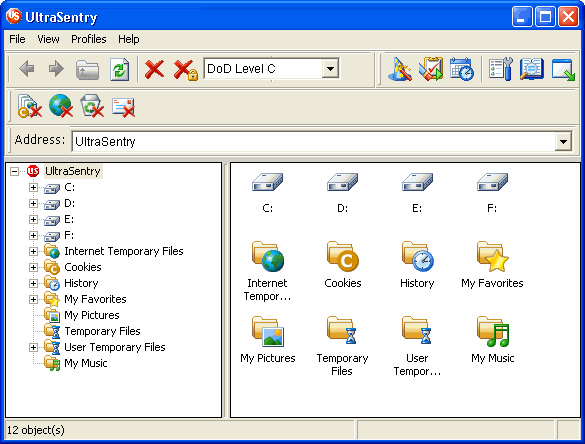Click the Forward arrow toolbar button
Viewport: 585px width, 444px height.
click(56, 69)
